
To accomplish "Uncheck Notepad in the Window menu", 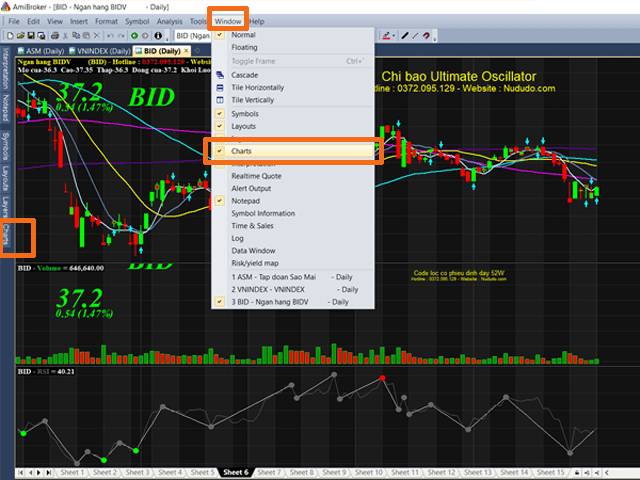I will 245,201.
